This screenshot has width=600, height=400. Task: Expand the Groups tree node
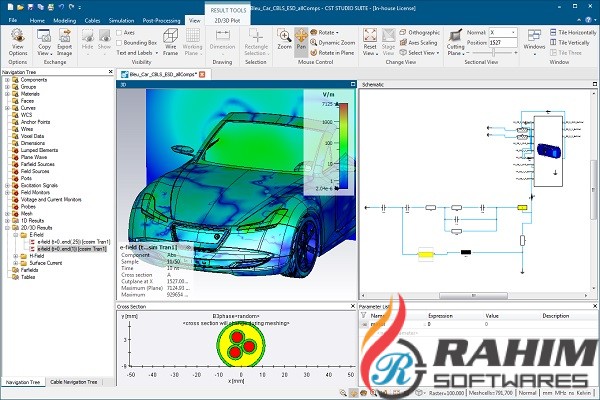coord(7,87)
